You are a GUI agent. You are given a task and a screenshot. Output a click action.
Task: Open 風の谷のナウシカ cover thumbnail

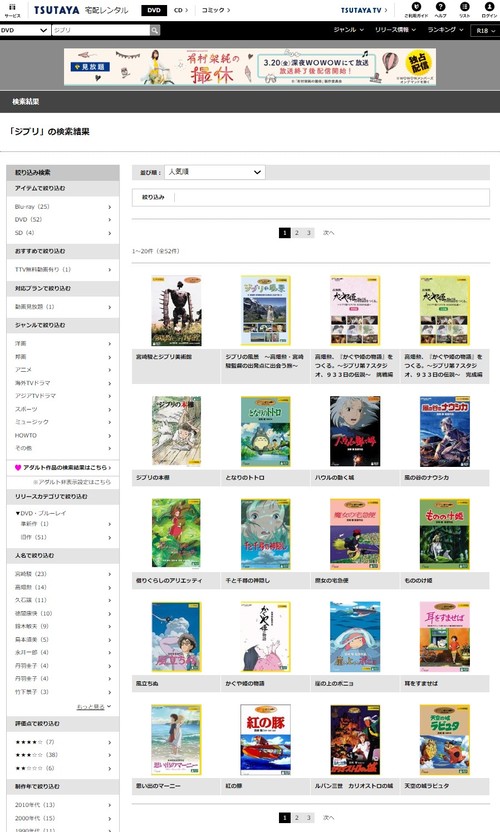[445, 431]
